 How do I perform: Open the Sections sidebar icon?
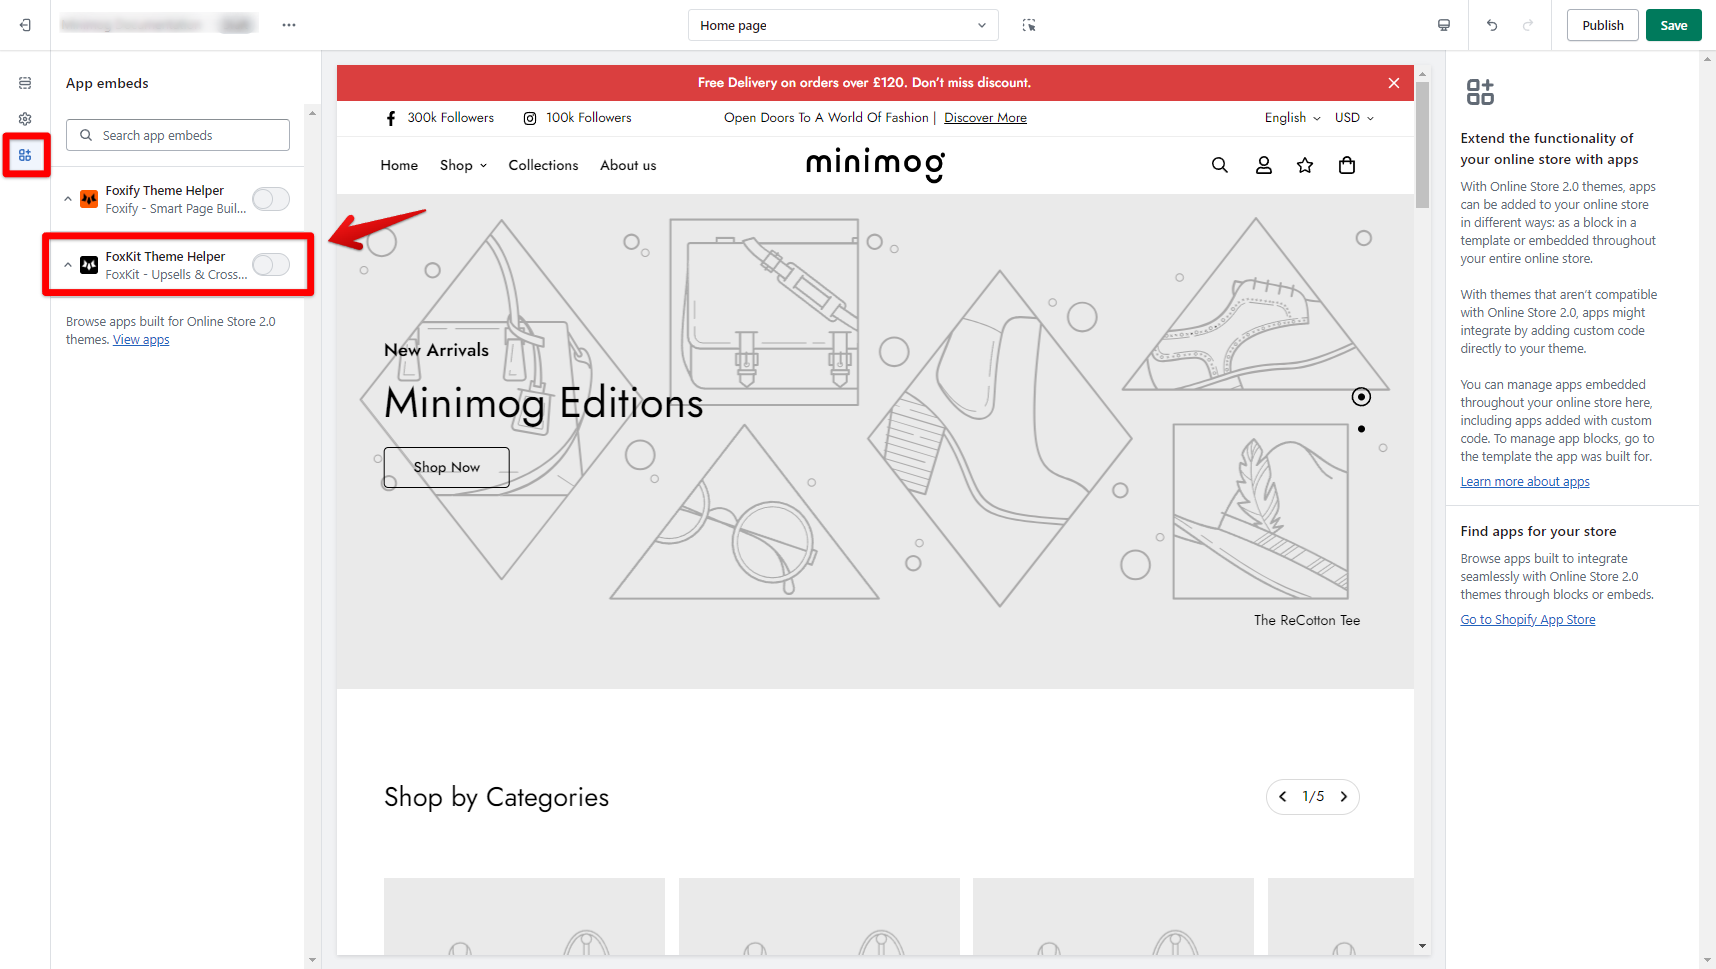25,83
